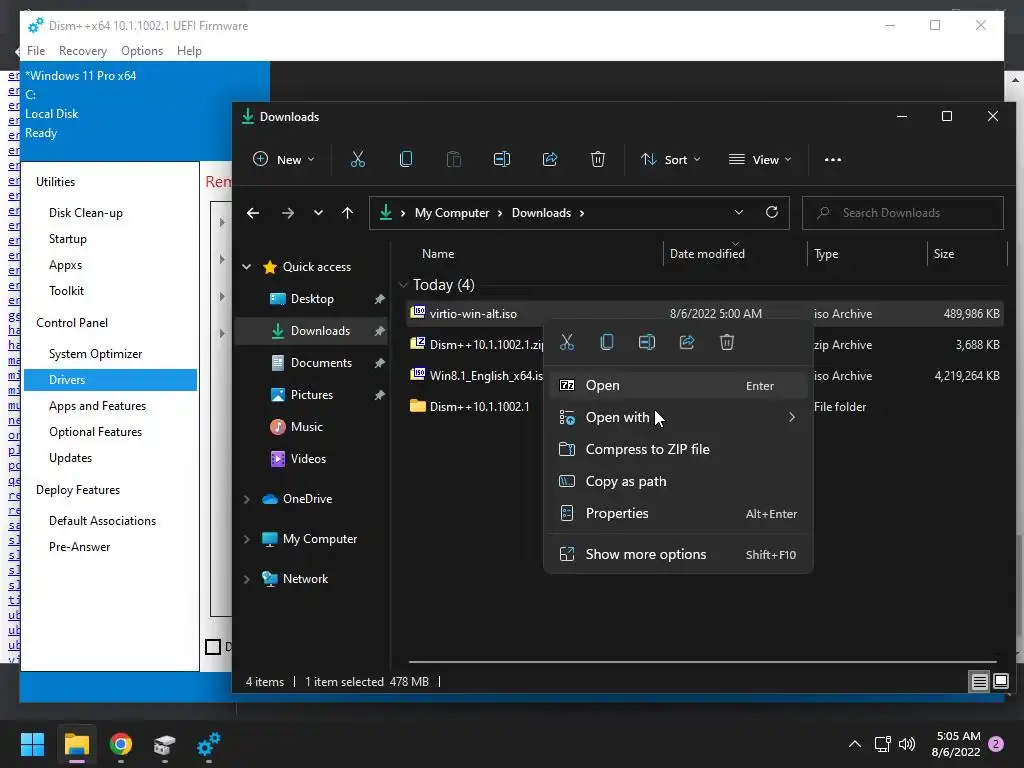Click File Explorer taskbar icon
Screen dimensions: 1024x768
click(x=76, y=744)
